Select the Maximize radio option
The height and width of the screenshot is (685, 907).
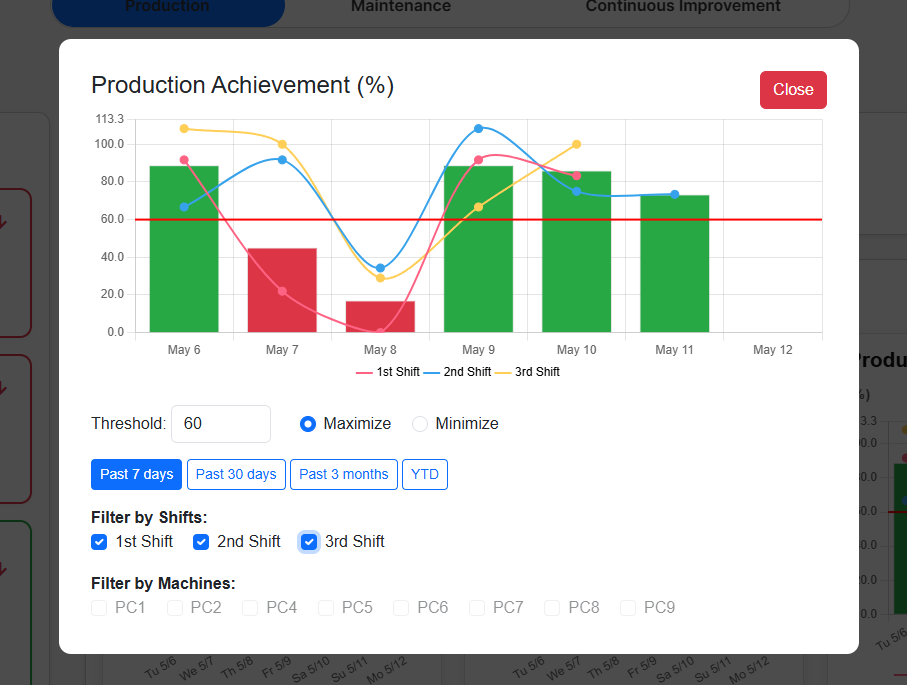[308, 424]
